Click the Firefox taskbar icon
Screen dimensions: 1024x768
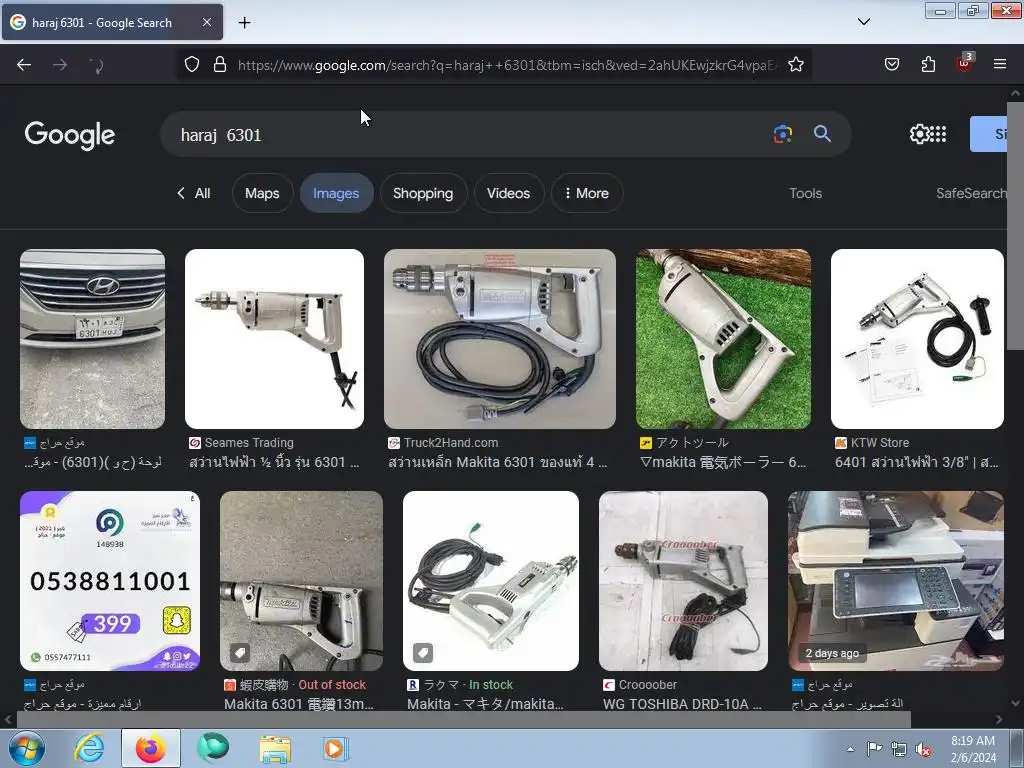(x=150, y=748)
